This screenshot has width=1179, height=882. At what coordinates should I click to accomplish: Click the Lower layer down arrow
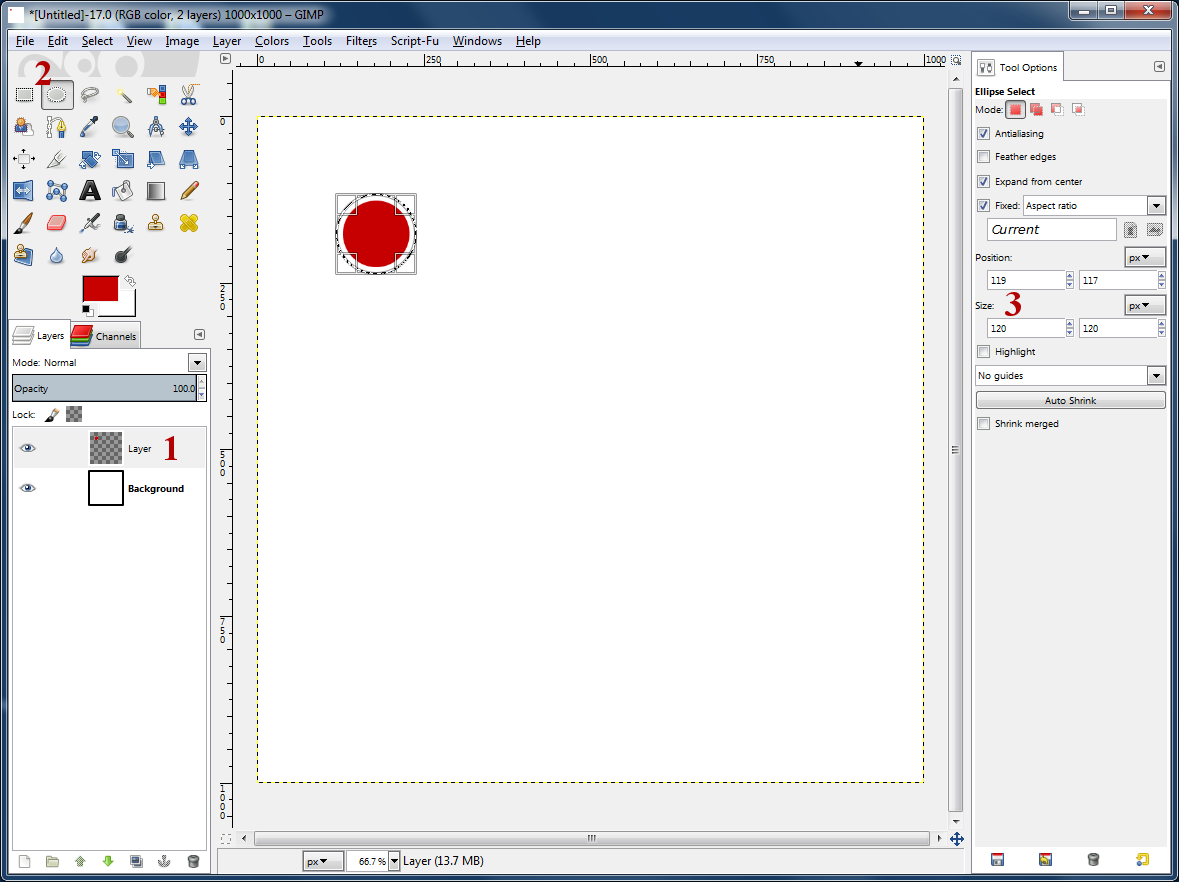[x=108, y=861]
